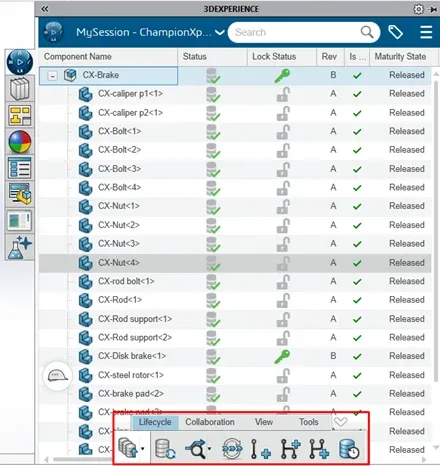Open the flask with sparkles side tab
Image resolution: width=440 pixels, height=466 pixels.
20,247
